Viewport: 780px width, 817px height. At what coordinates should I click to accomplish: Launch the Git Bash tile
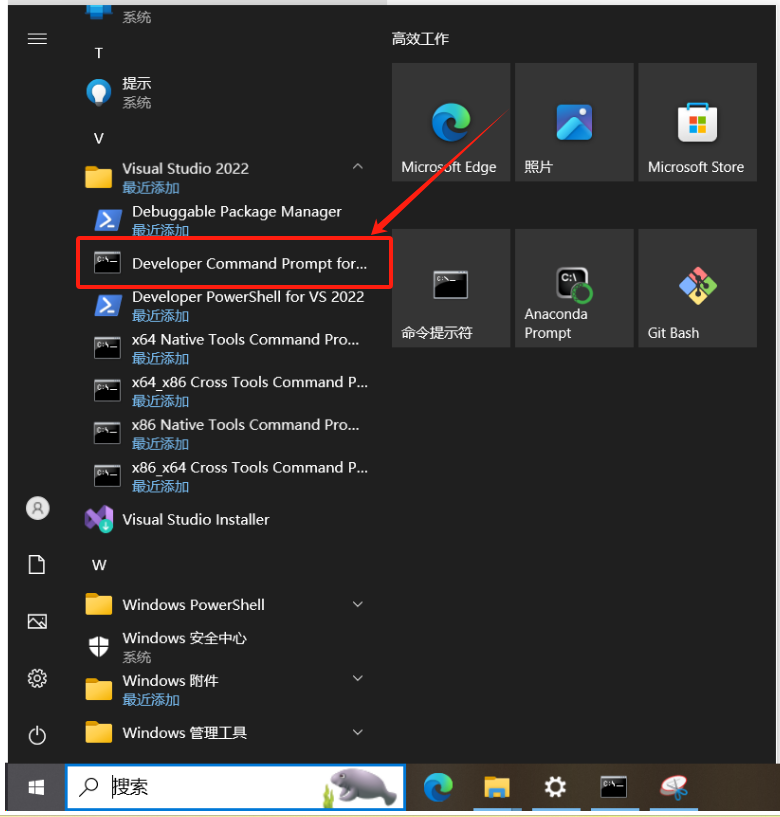pos(697,288)
